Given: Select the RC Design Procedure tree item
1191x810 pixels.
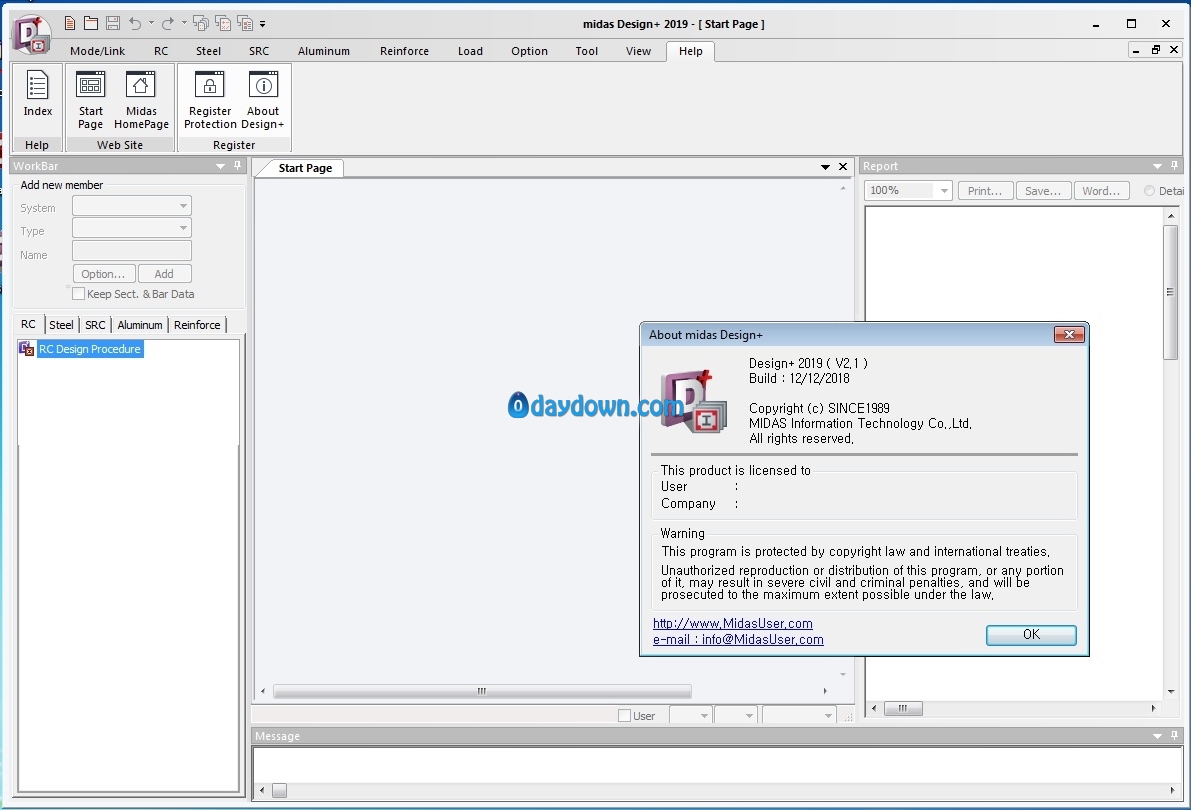Looking at the screenshot, I should (x=90, y=349).
